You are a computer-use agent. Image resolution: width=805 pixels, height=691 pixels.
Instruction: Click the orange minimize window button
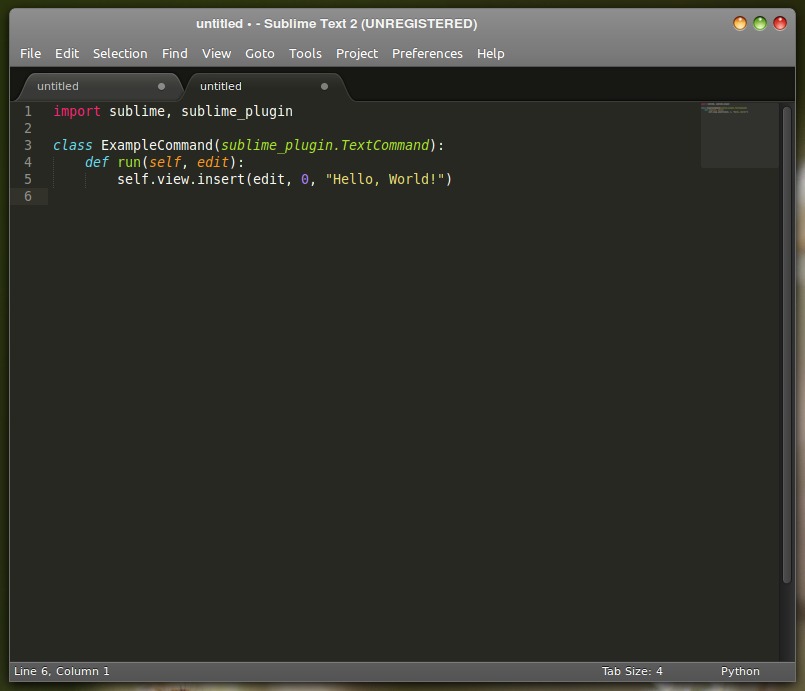pyautogui.click(x=740, y=24)
